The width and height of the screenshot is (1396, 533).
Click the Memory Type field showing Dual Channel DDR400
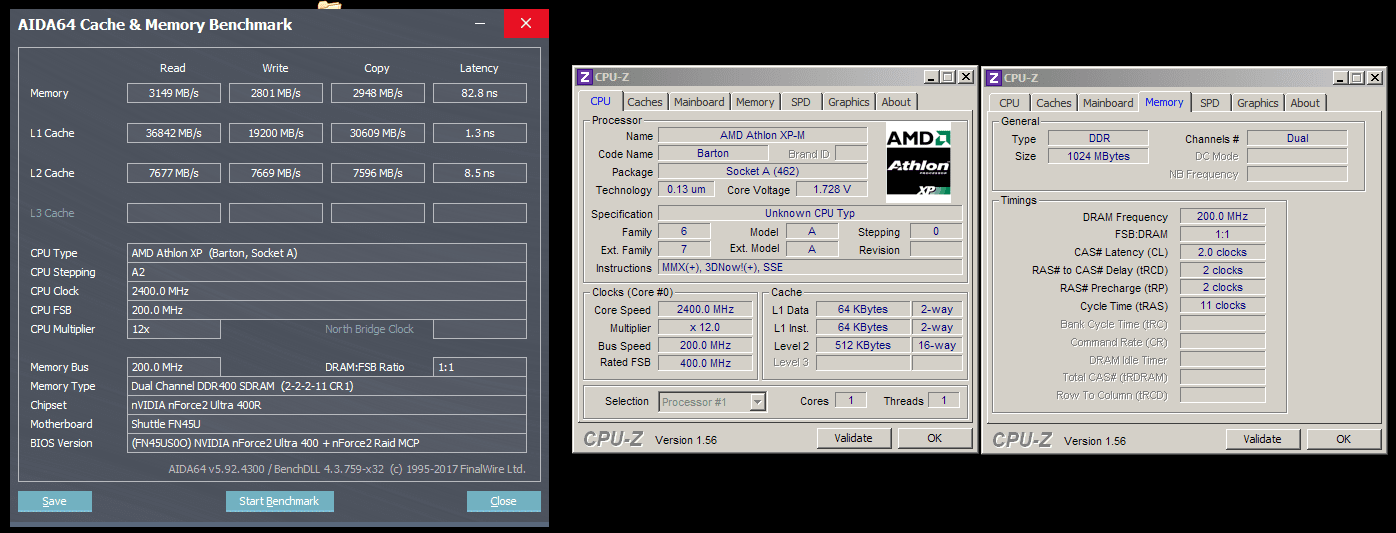(327, 386)
